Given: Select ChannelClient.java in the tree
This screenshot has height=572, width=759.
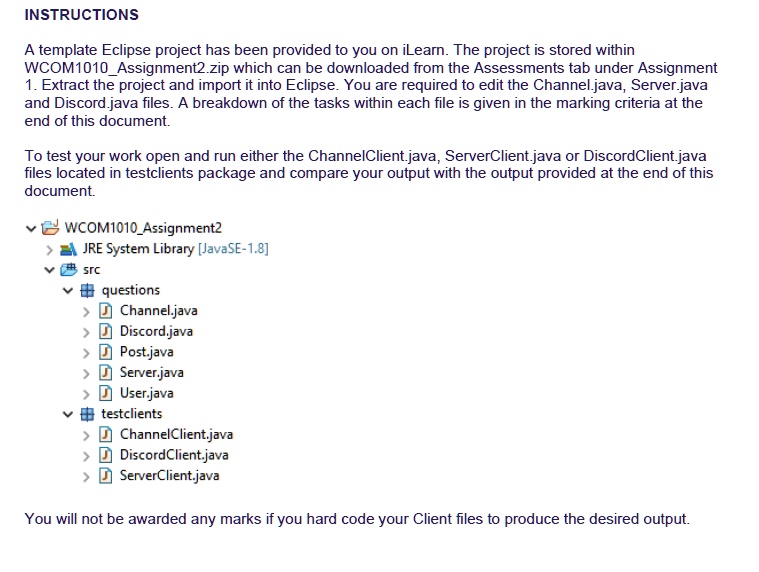Looking at the screenshot, I should [x=177, y=435].
